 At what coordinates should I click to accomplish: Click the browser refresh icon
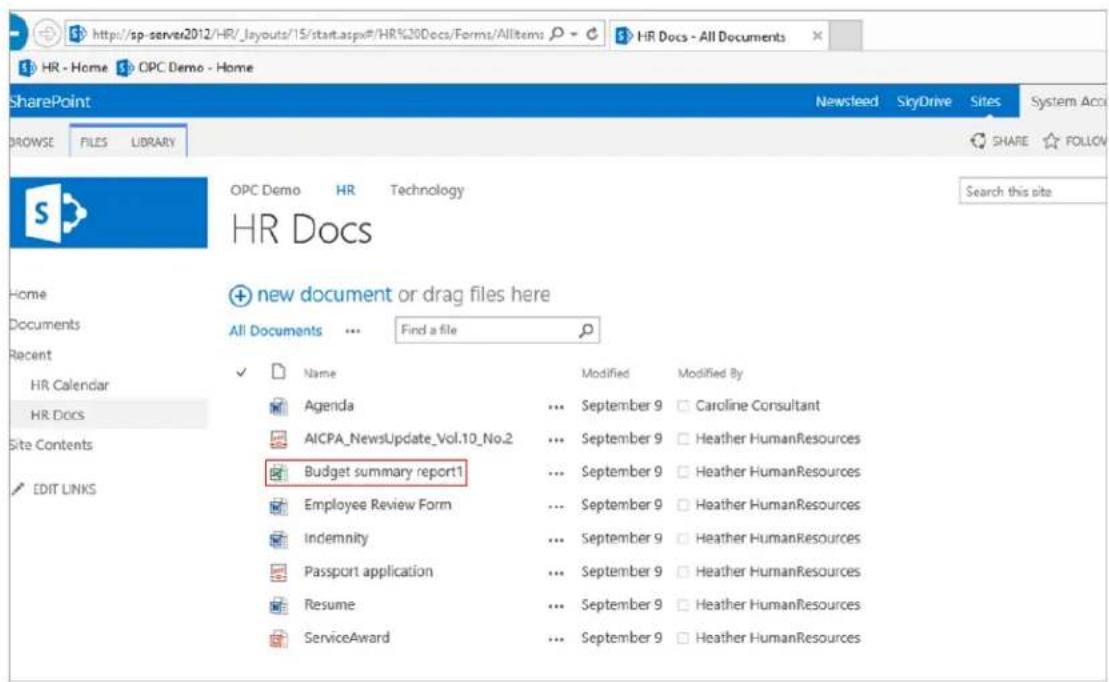[x=592, y=33]
